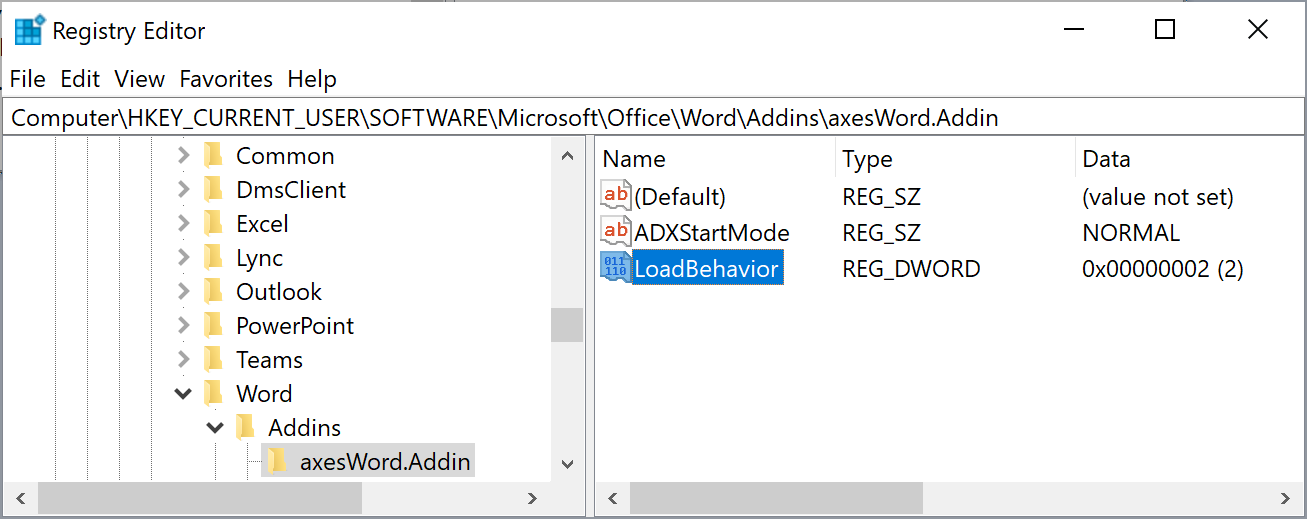This screenshot has width=1307, height=519.
Task: Expand the Lync key
Action: click(183, 258)
